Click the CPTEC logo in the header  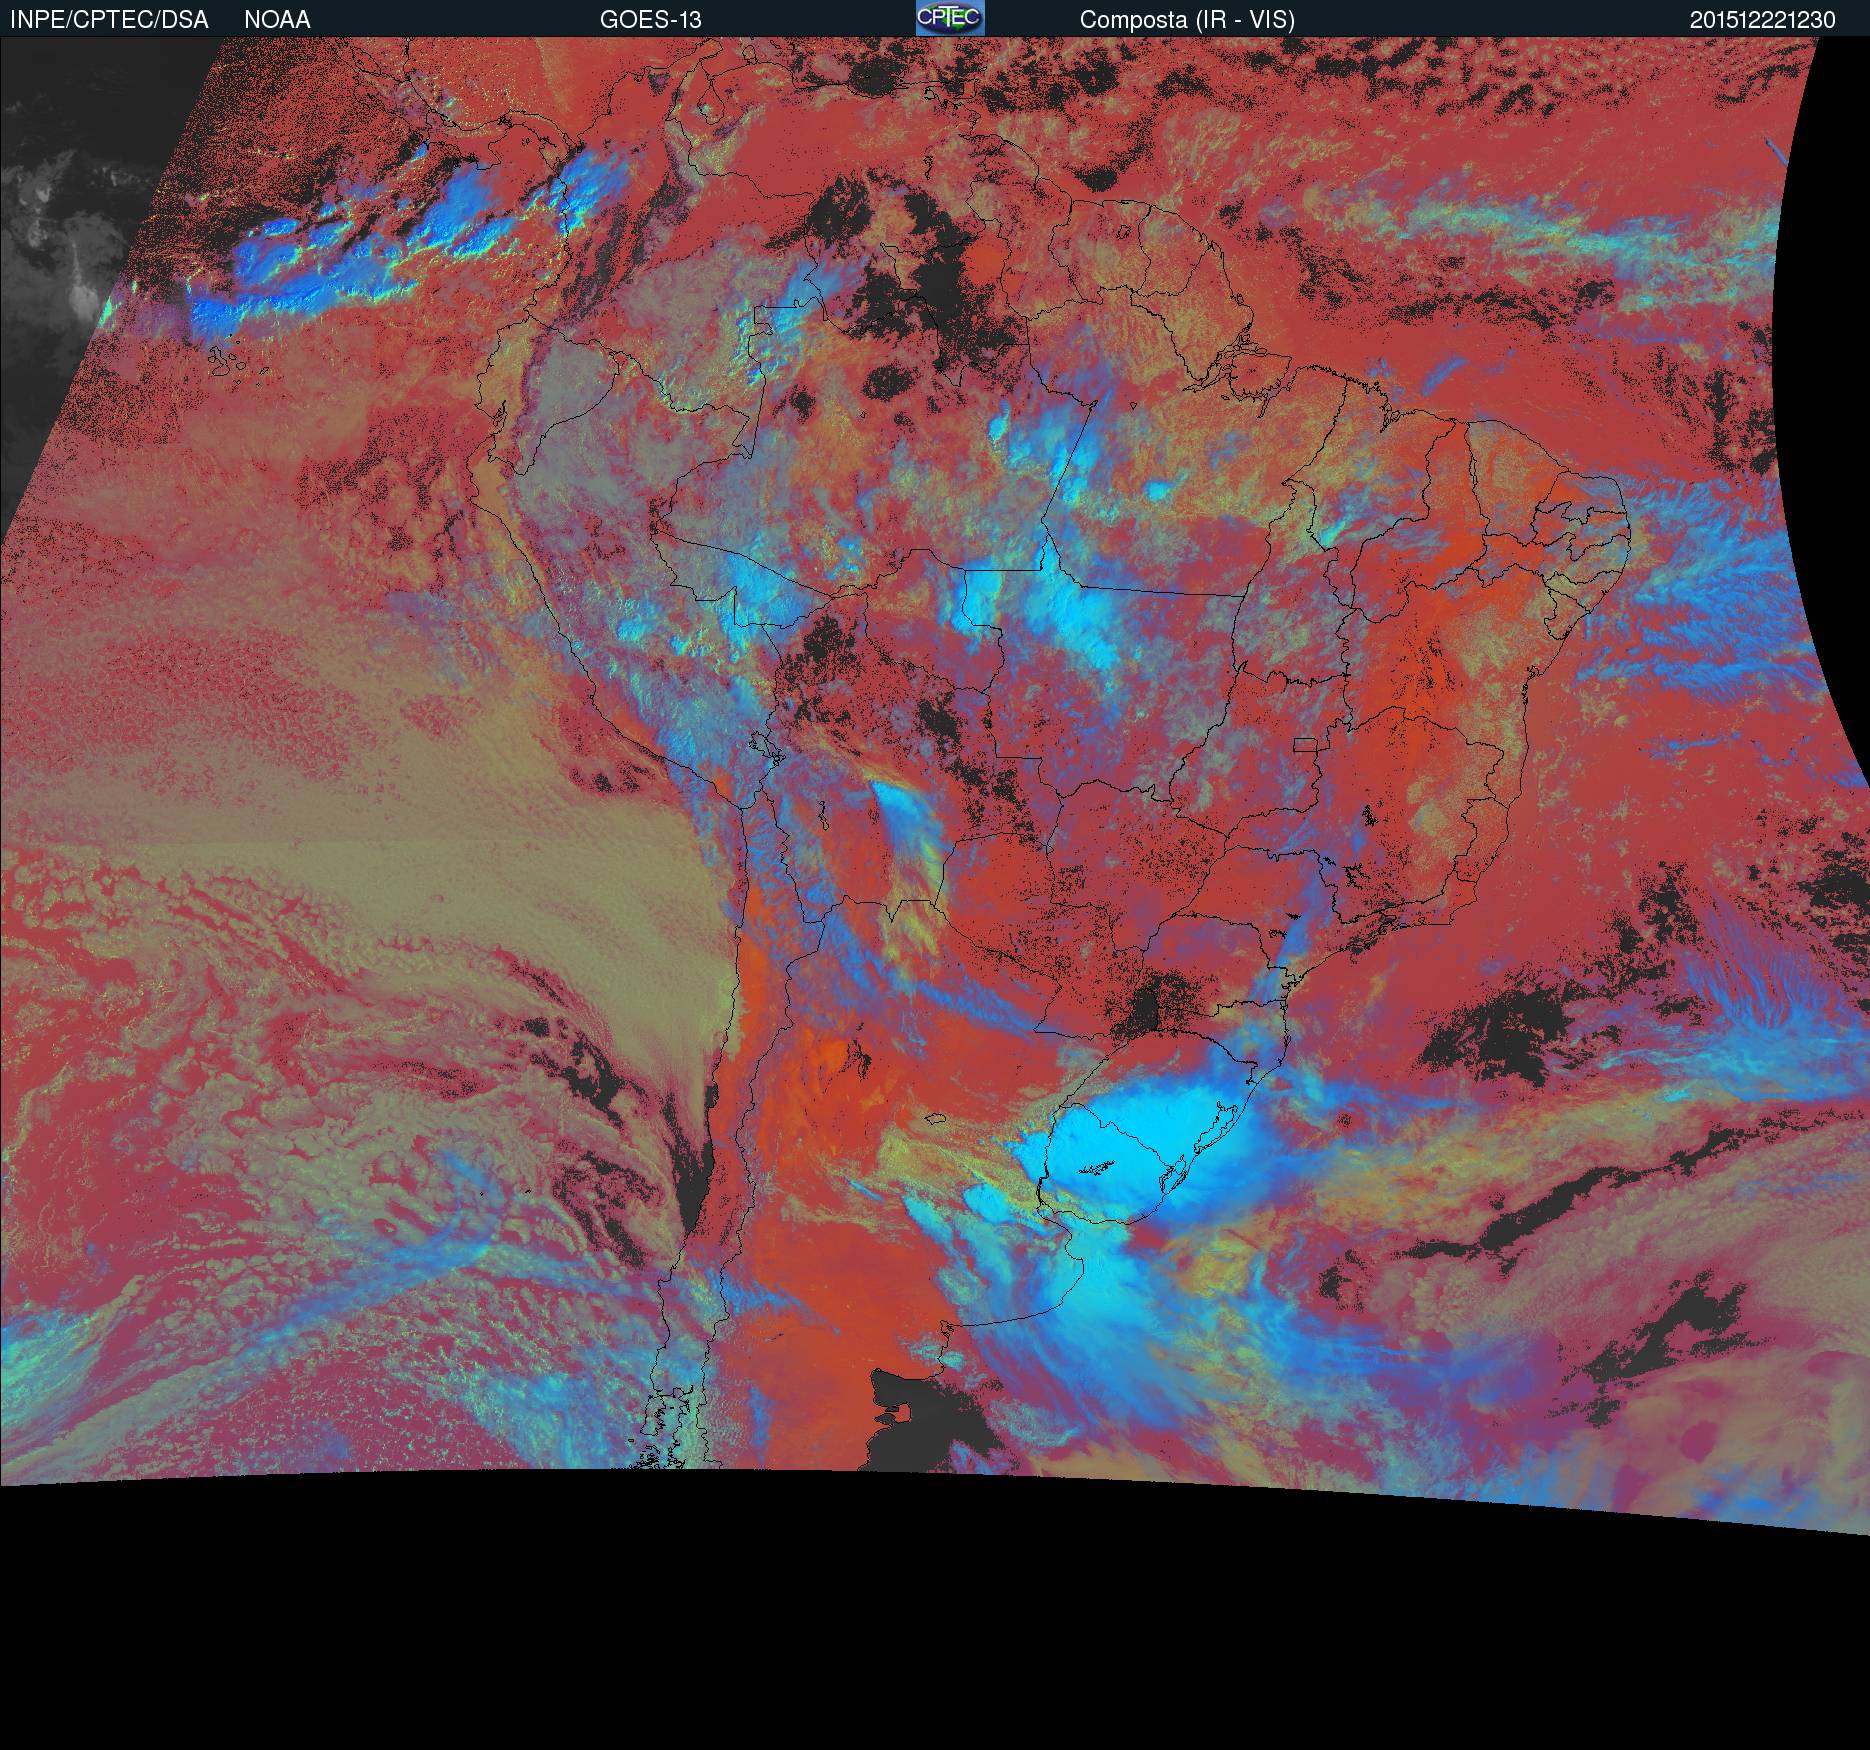949,18
